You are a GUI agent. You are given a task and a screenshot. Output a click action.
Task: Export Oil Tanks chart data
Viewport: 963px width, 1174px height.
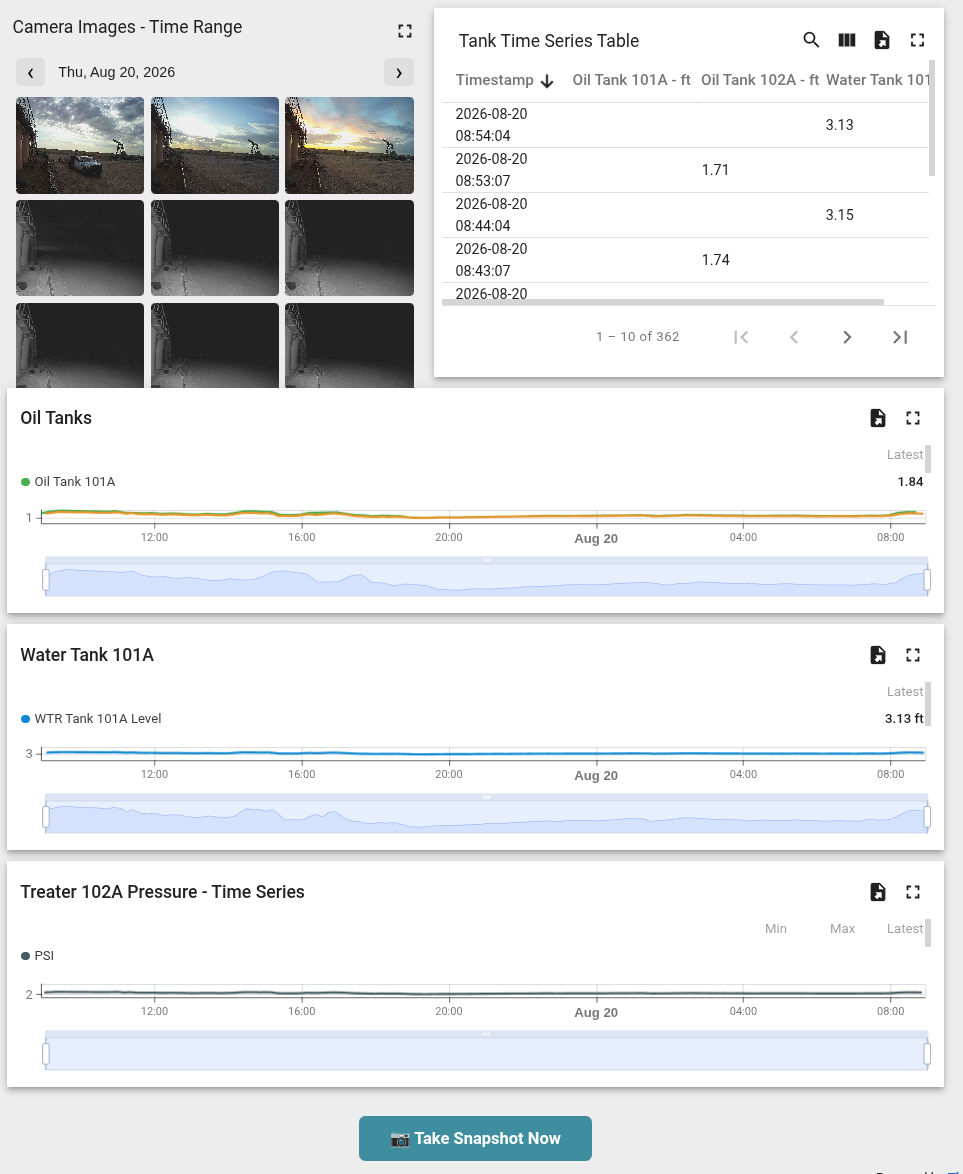point(878,418)
